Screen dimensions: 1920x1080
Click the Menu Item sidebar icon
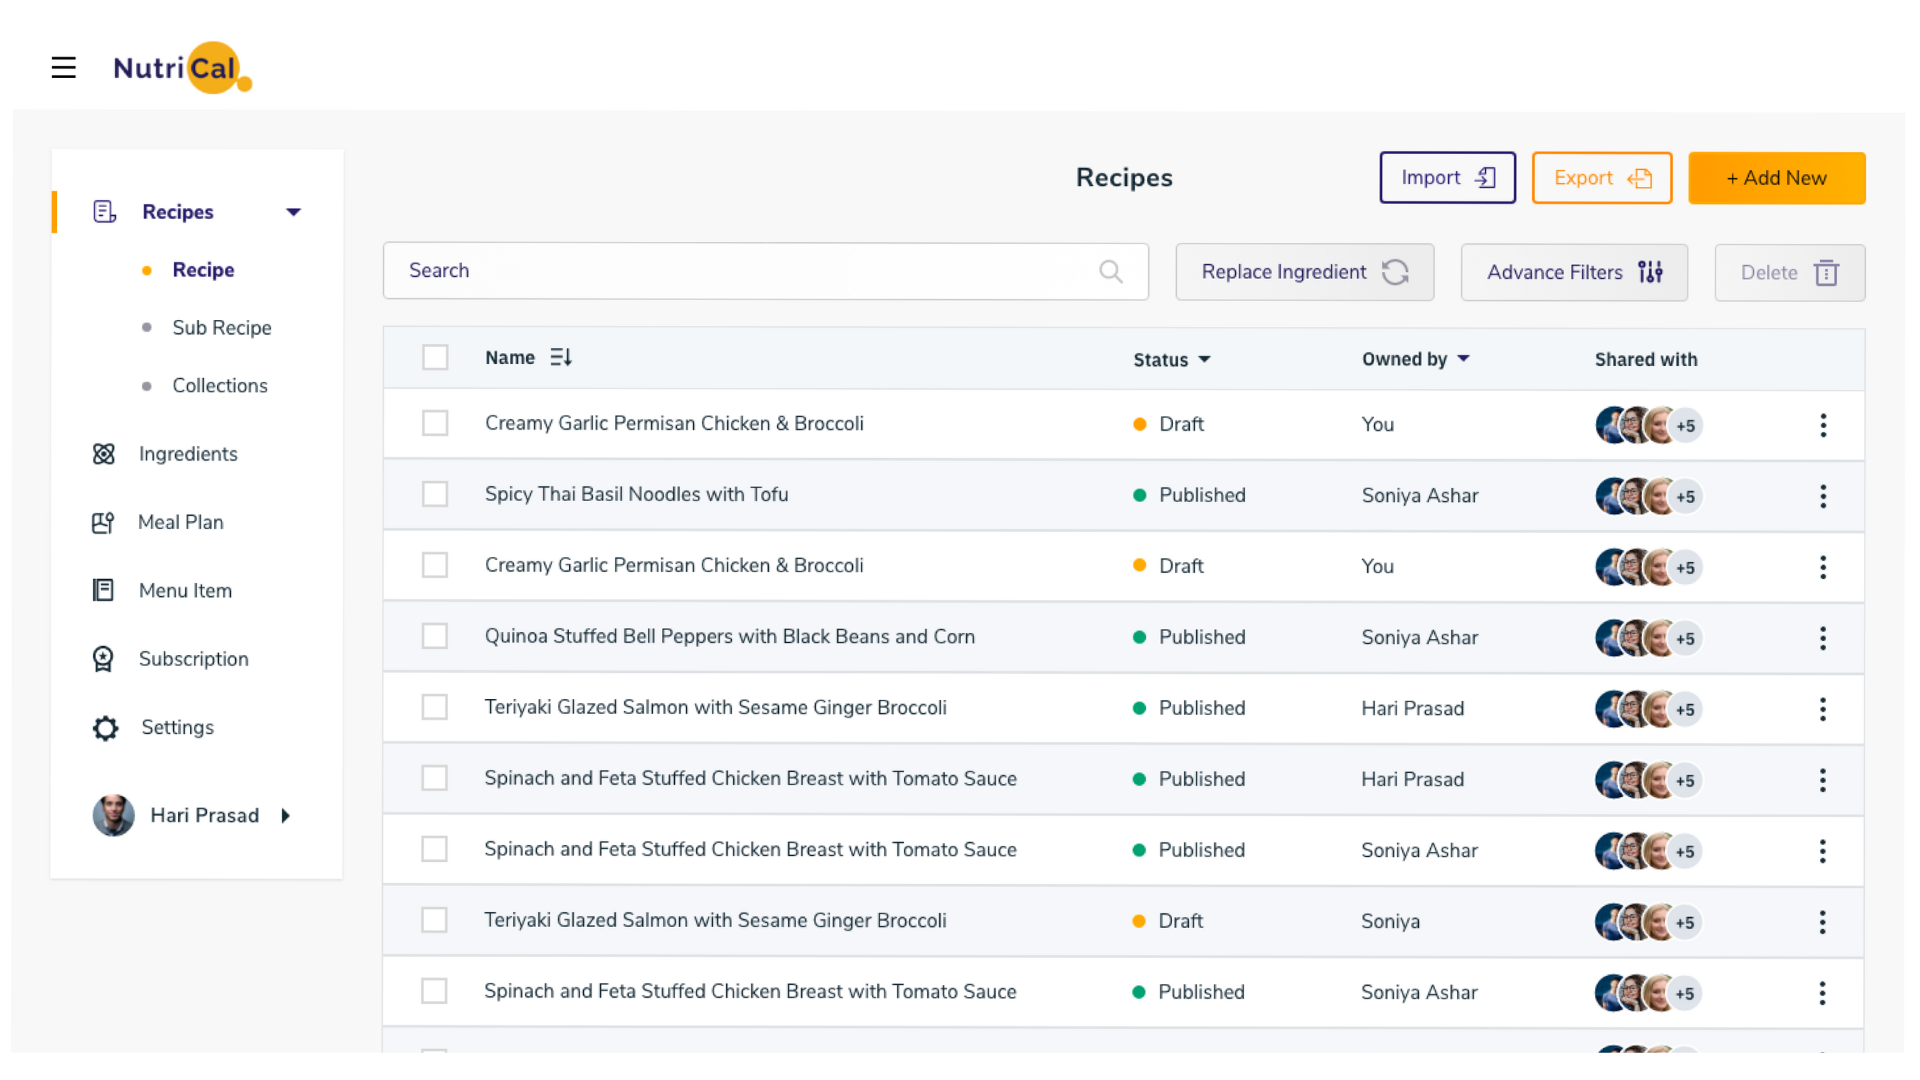103,591
